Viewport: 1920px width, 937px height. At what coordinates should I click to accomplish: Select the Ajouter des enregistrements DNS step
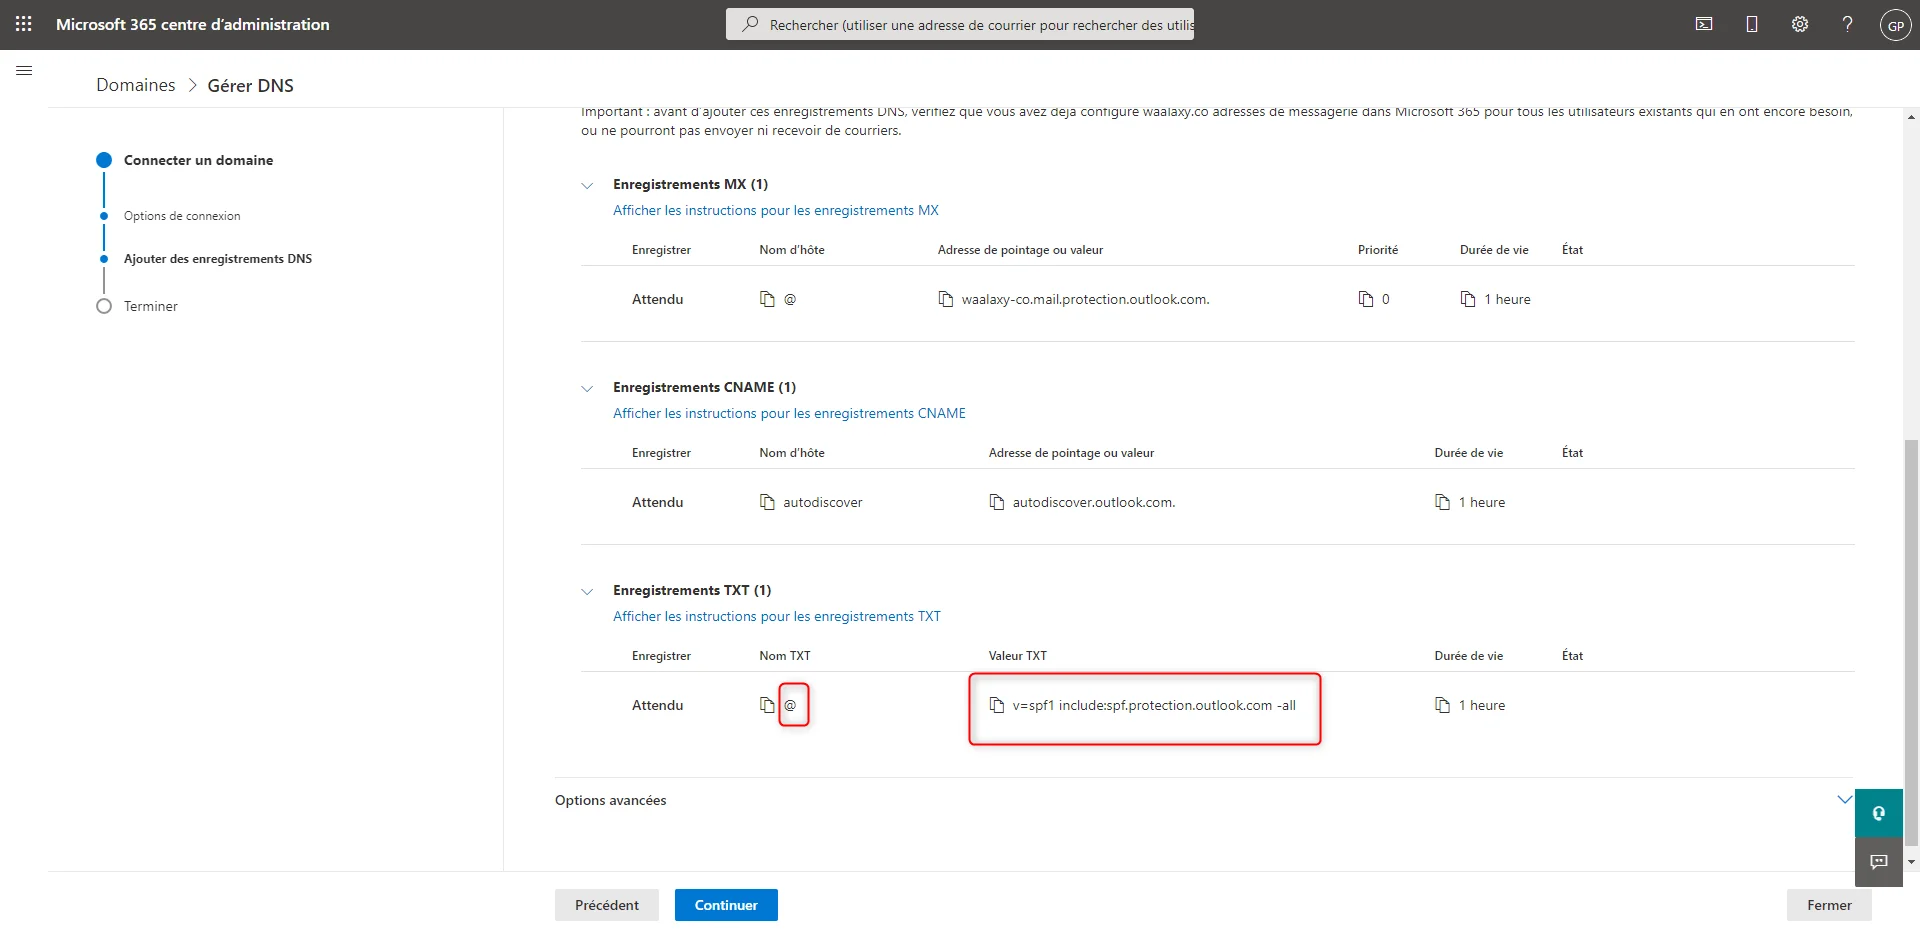pyautogui.click(x=218, y=259)
